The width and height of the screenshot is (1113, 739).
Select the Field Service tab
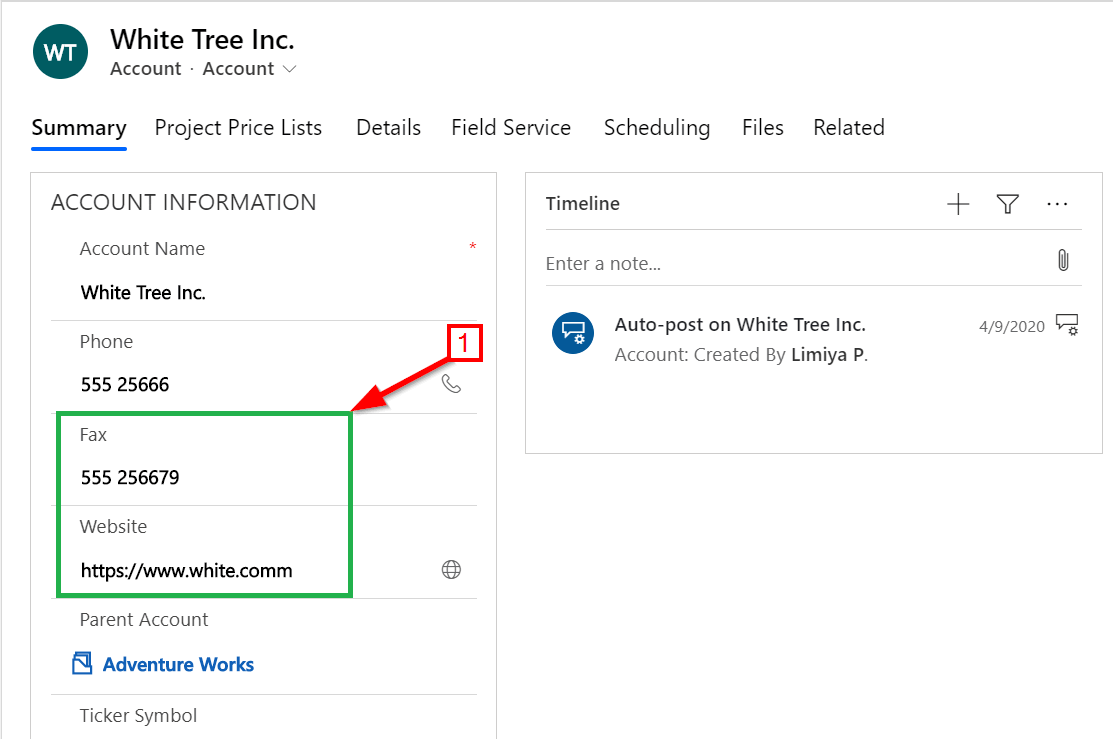click(x=511, y=128)
